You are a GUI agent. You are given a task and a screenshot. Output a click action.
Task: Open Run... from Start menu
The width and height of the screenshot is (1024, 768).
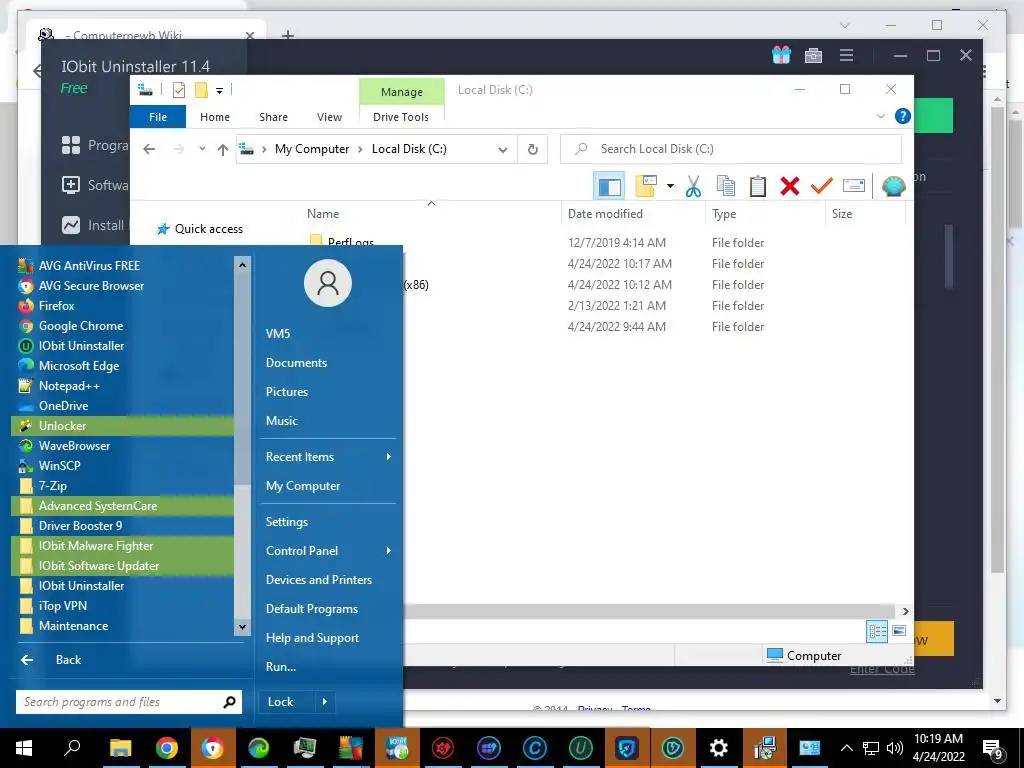[281, 667]
